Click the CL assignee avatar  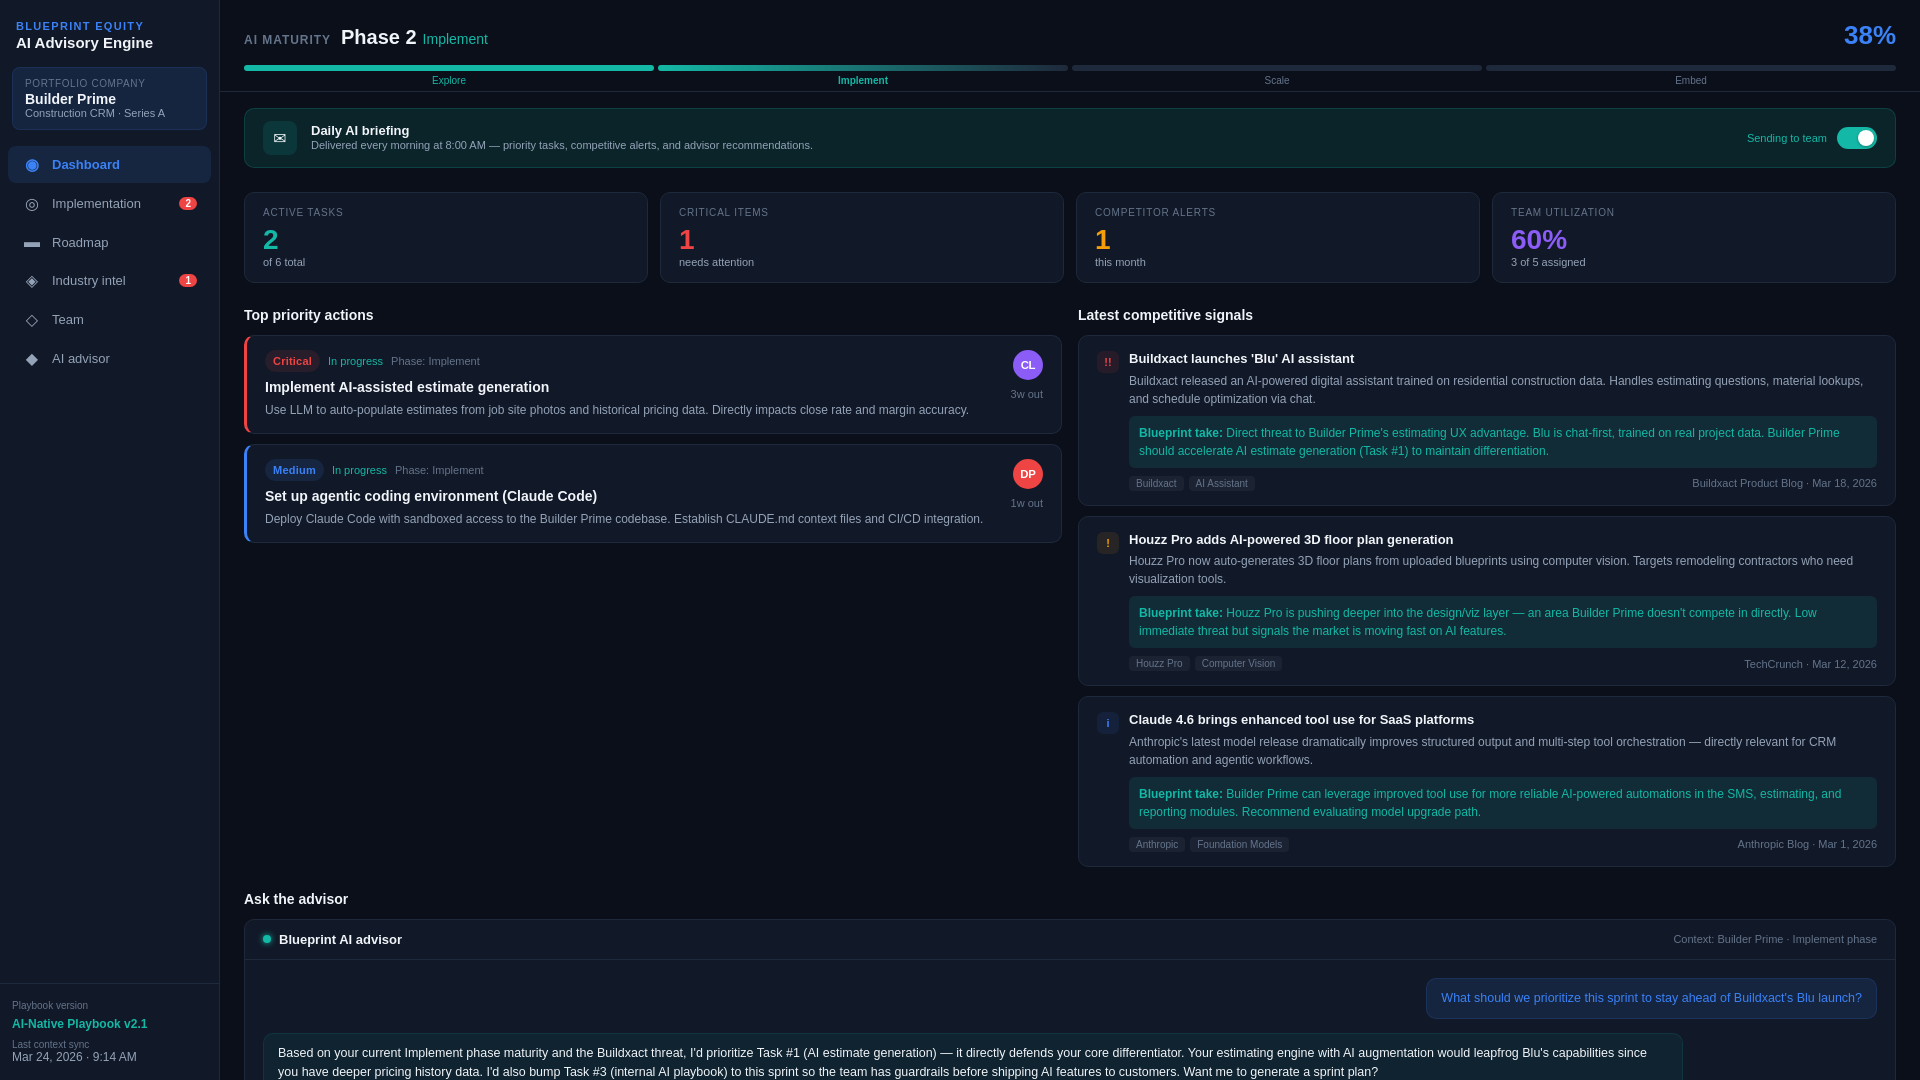1028,365
